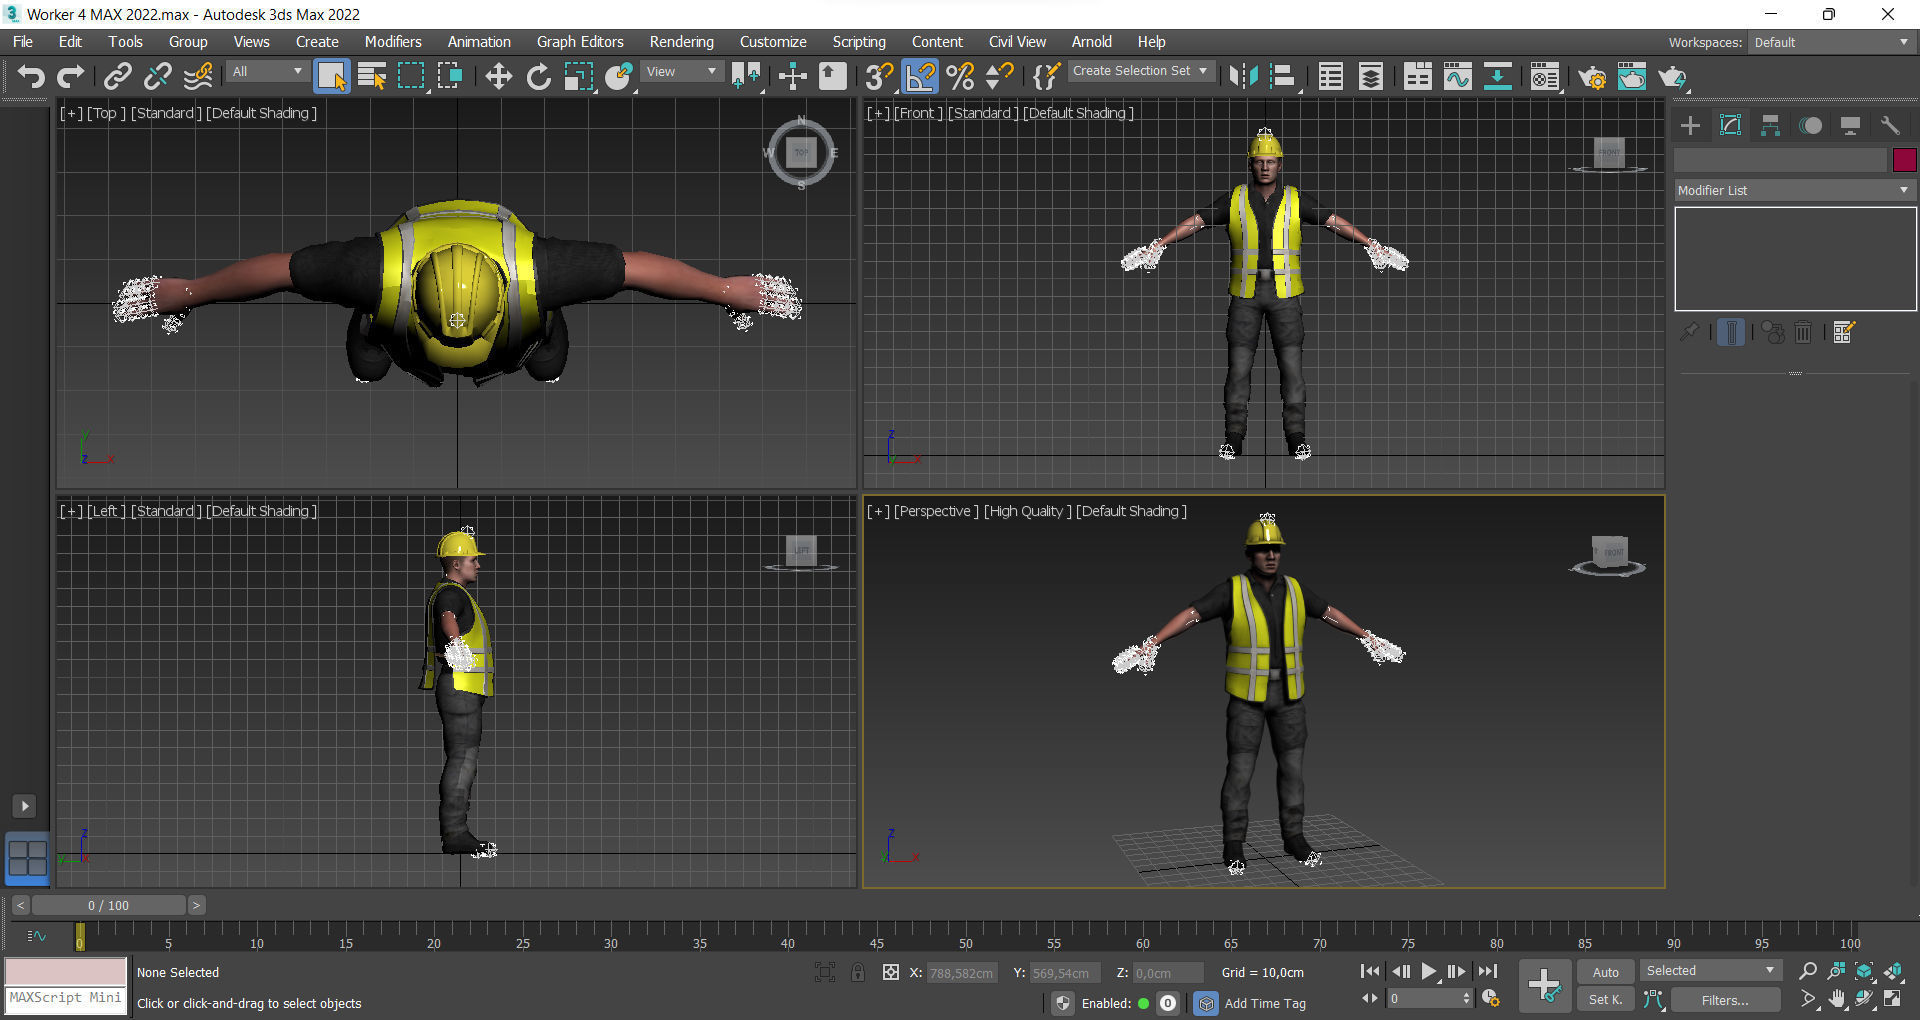Activate Select and Uniform Scale tool
This screenshot has height=1020, width=1920.
[x=578, y=76]
